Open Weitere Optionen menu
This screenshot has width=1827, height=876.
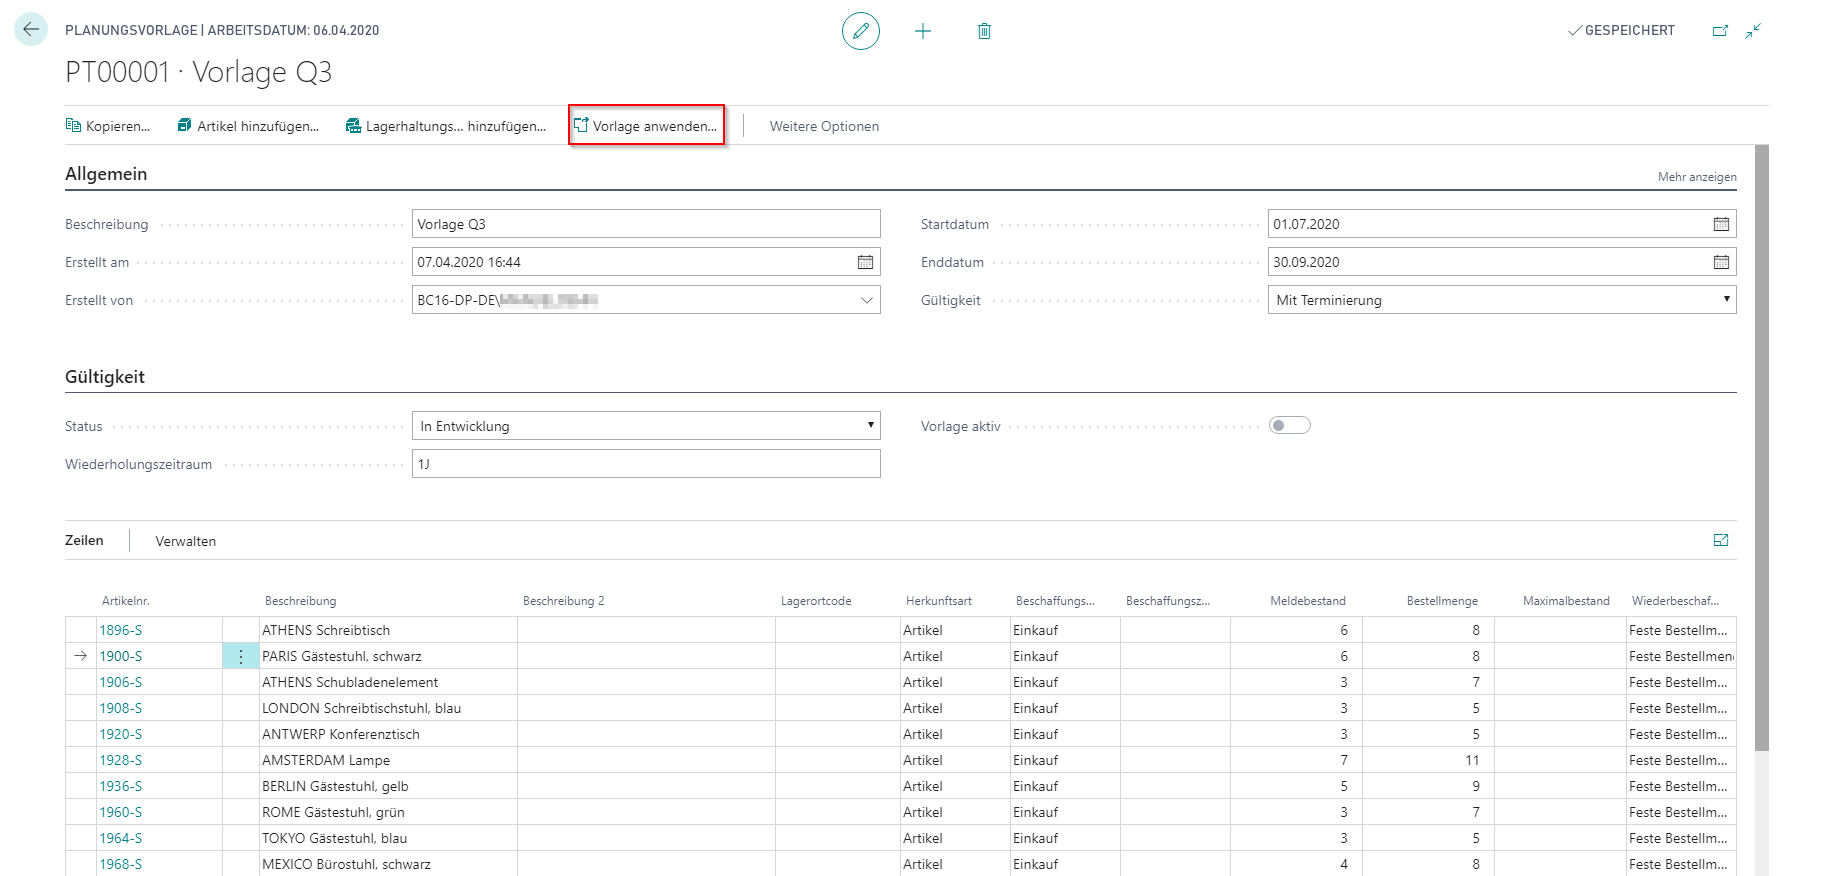tap(824, 126)
